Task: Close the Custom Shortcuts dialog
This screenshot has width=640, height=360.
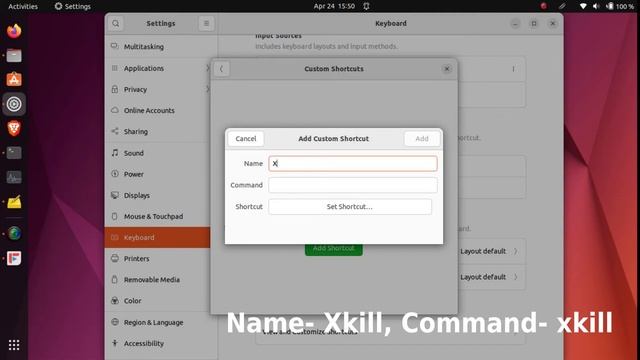Action: click(x=447, y=69)
